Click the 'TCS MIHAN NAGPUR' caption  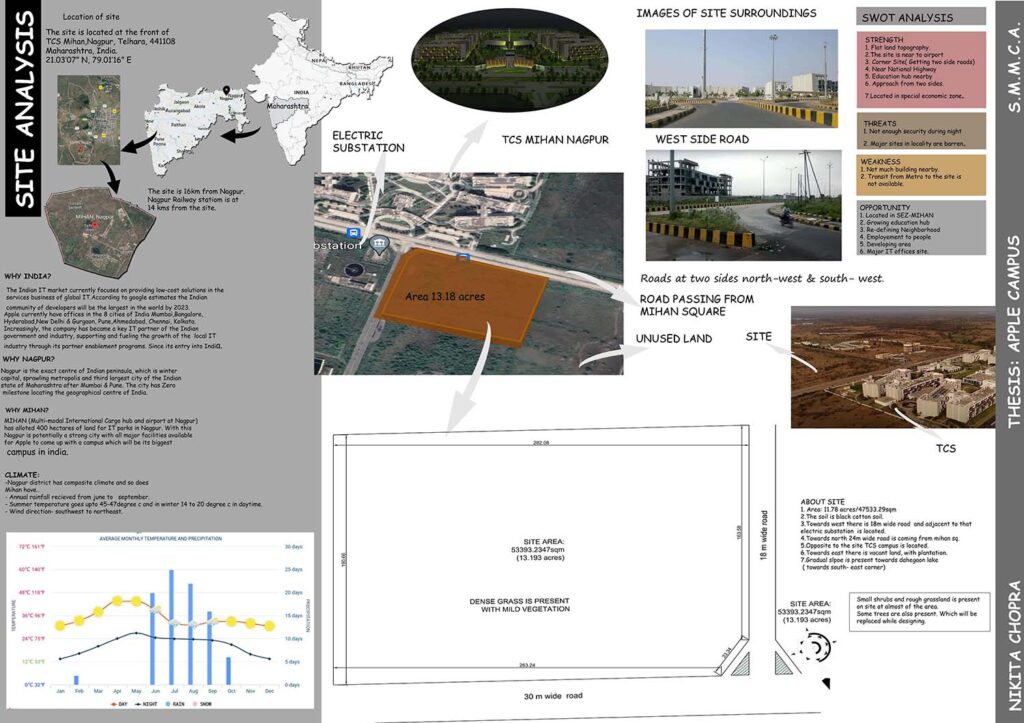click(x=555, y=140)
